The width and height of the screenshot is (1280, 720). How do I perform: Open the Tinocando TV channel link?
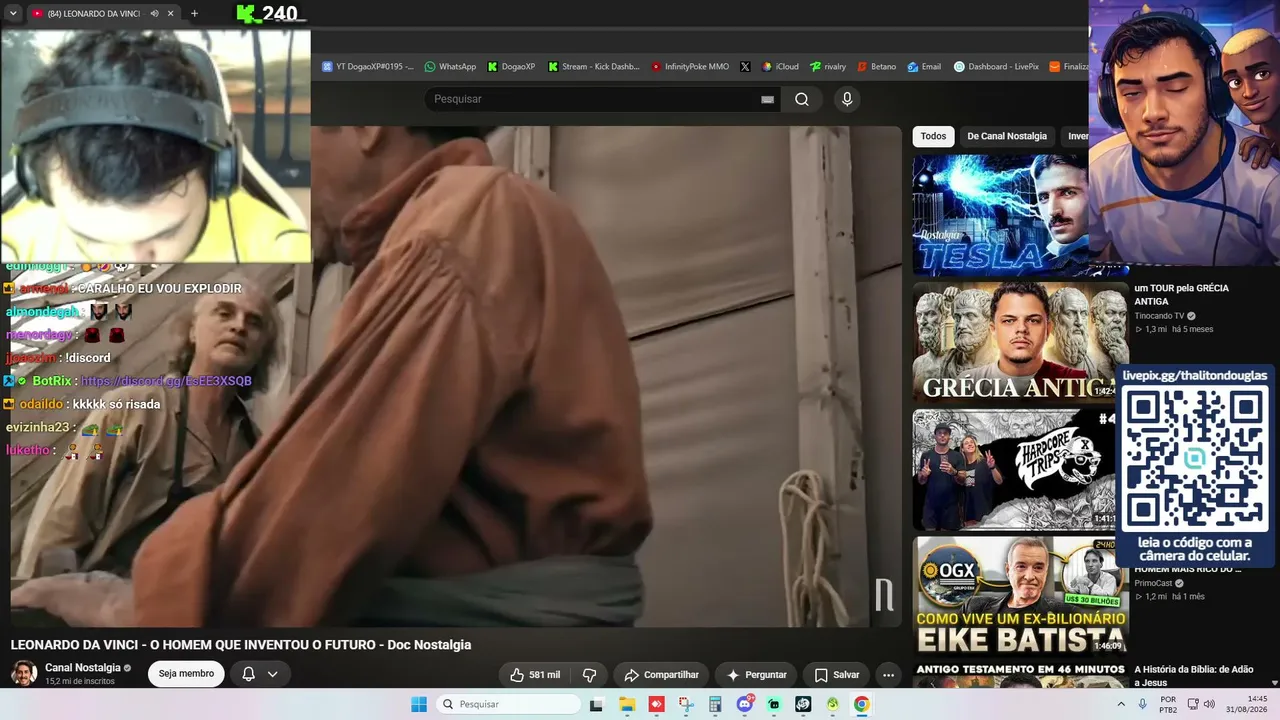[1159, 316]
